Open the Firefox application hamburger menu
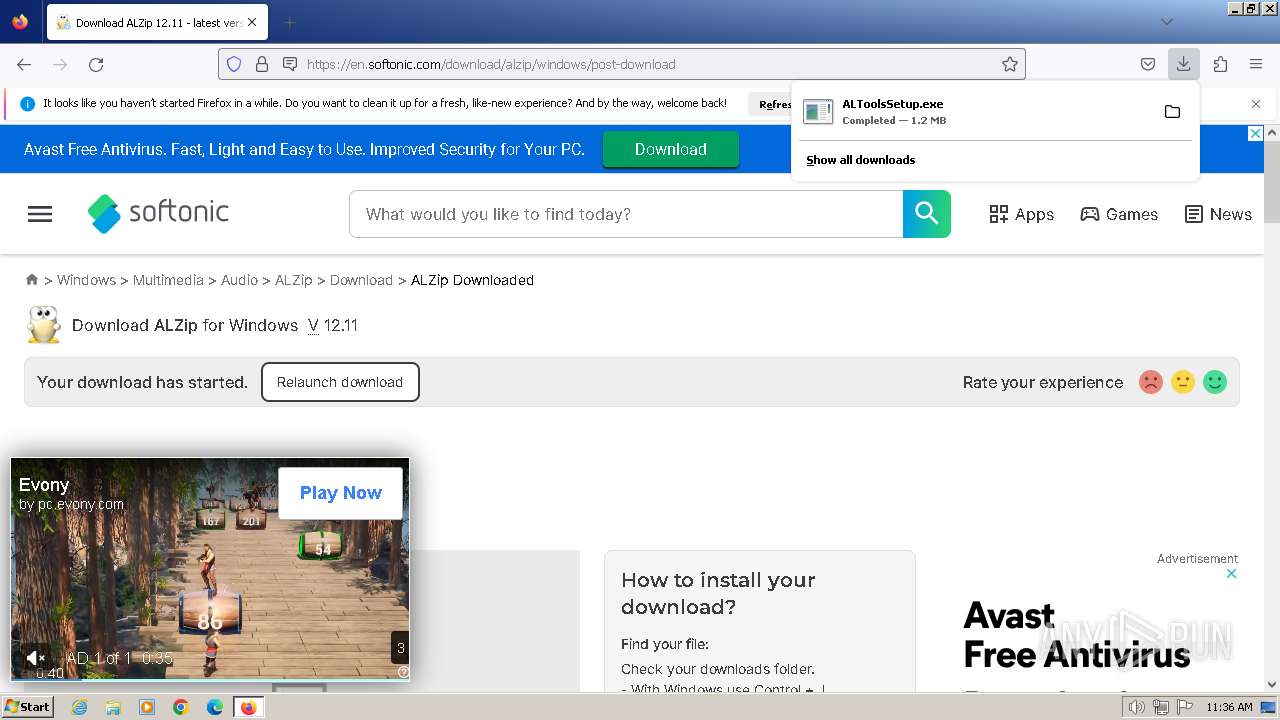Viewport: 1280px width, 720px height. click(1256, 64)
